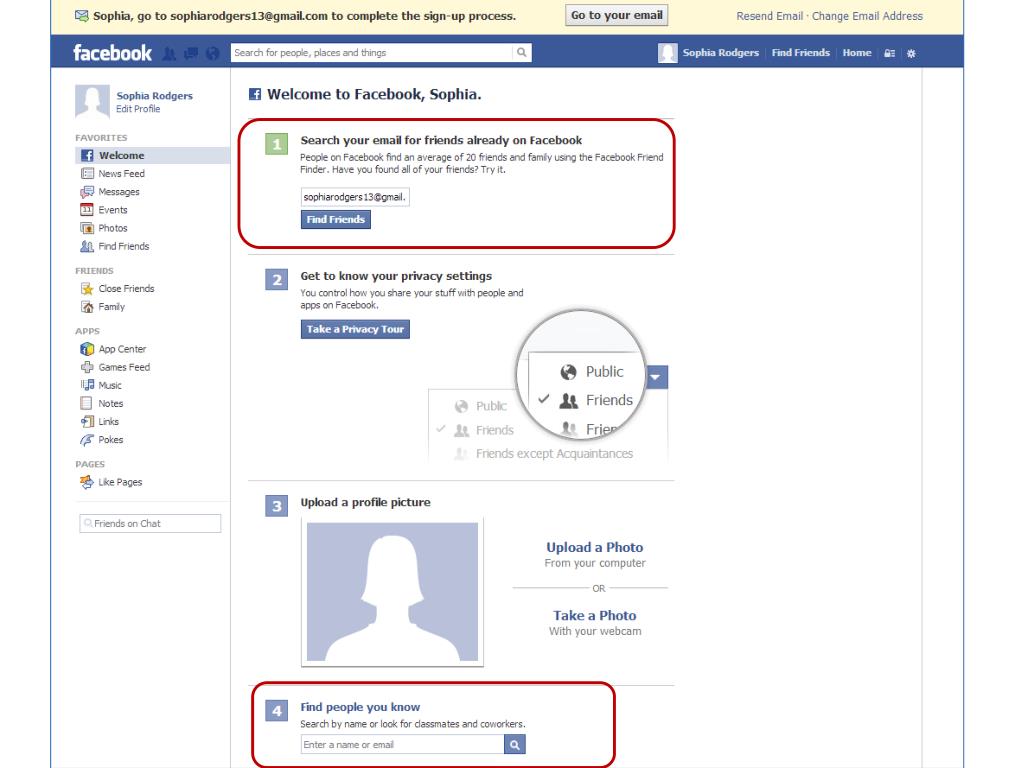Image resolution: width=1024 pixels, height=768 pixels.
Task: Click Sophia Rodgers name in header
Action: pyautogui.click(x=720, y=53)
